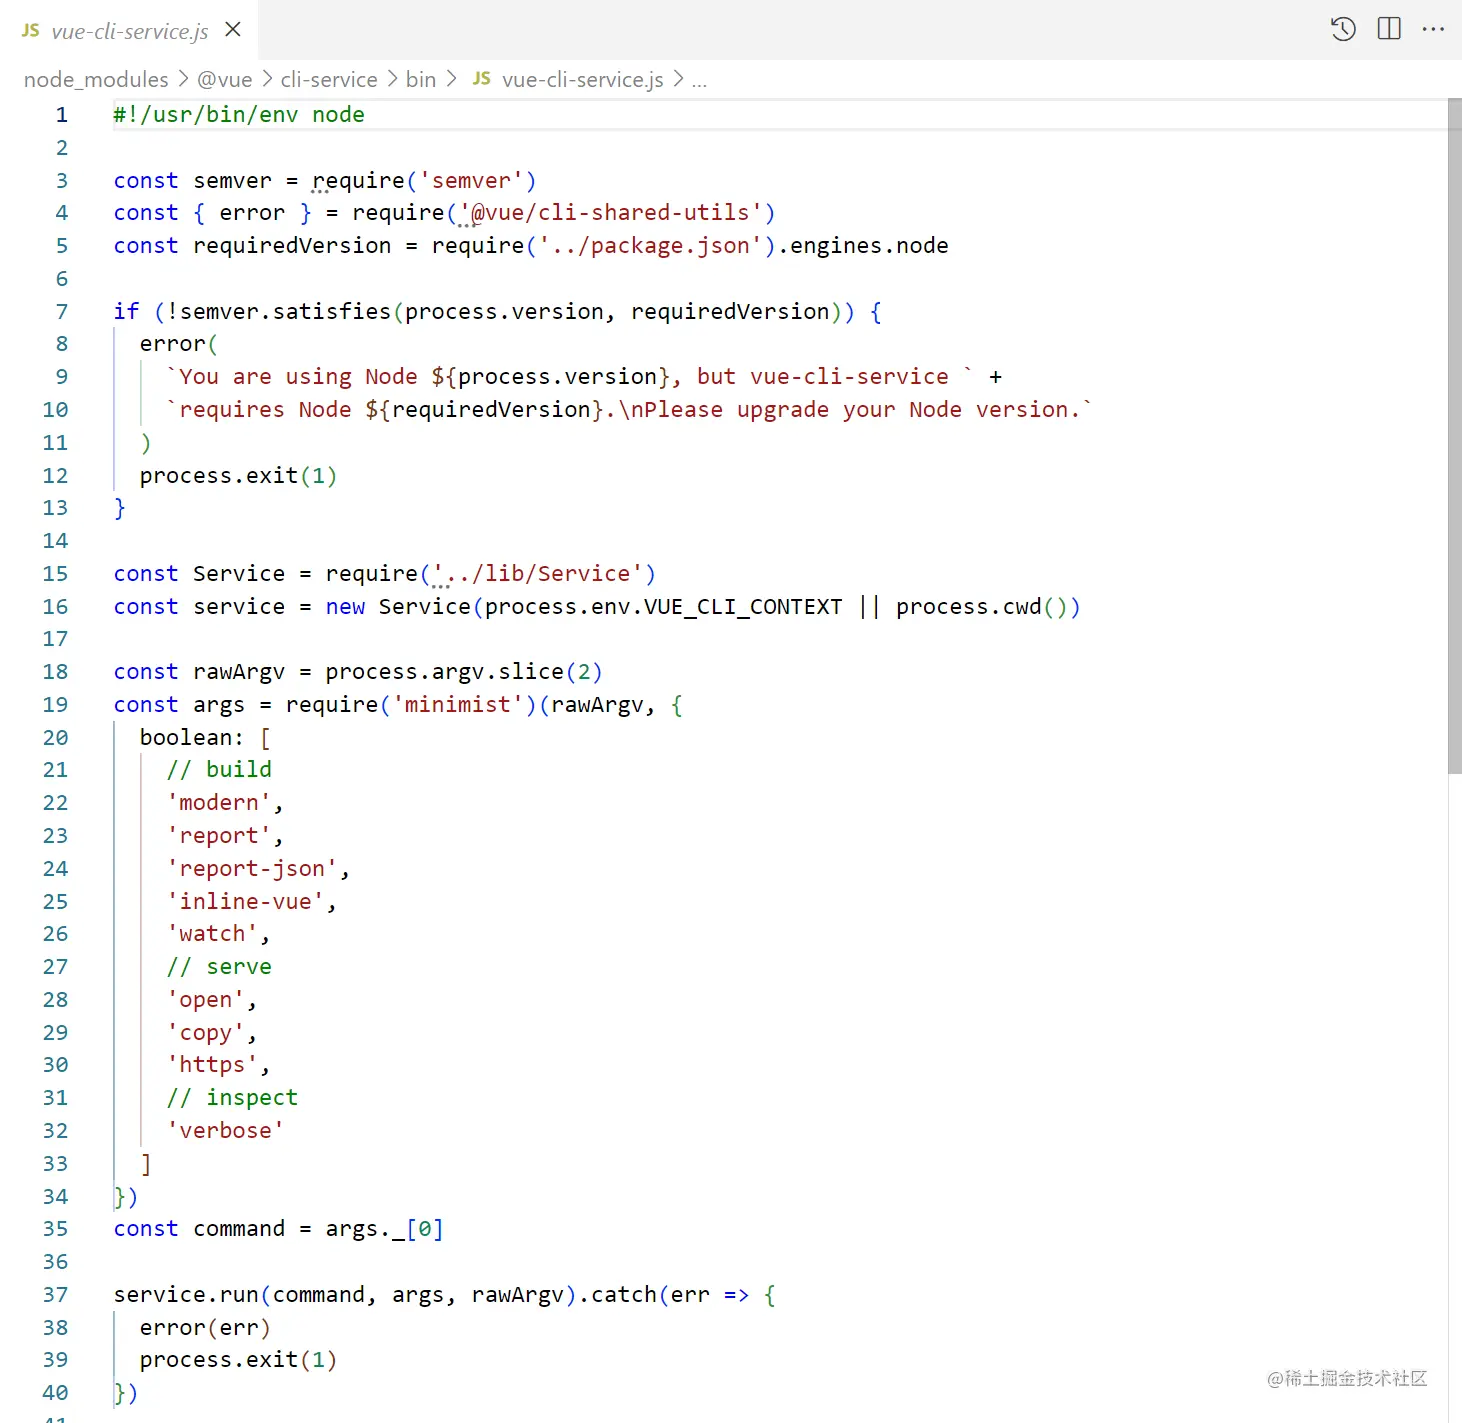
Task: Click line number 20 in the gutter
Action: pos(56,738)
